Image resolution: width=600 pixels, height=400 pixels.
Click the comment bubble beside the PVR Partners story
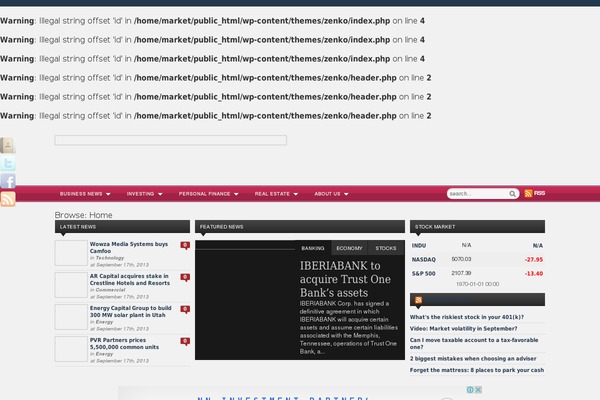tap(185, 341)
